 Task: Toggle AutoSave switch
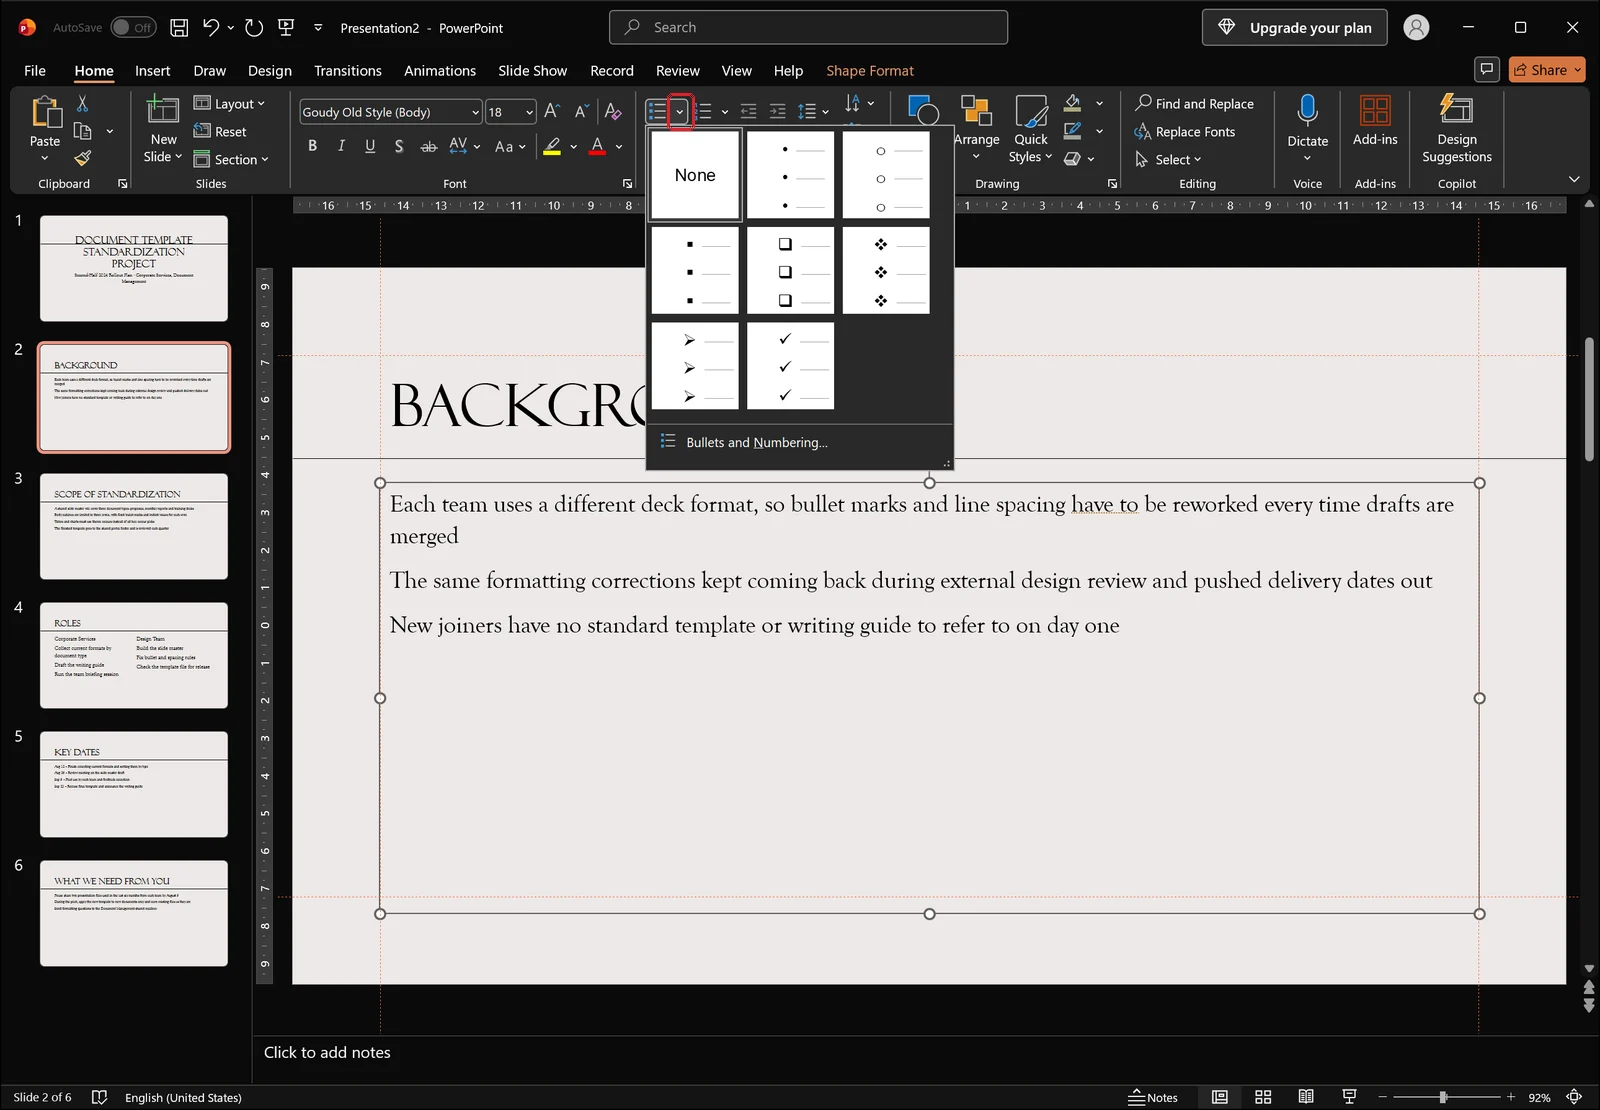point(134,28)
